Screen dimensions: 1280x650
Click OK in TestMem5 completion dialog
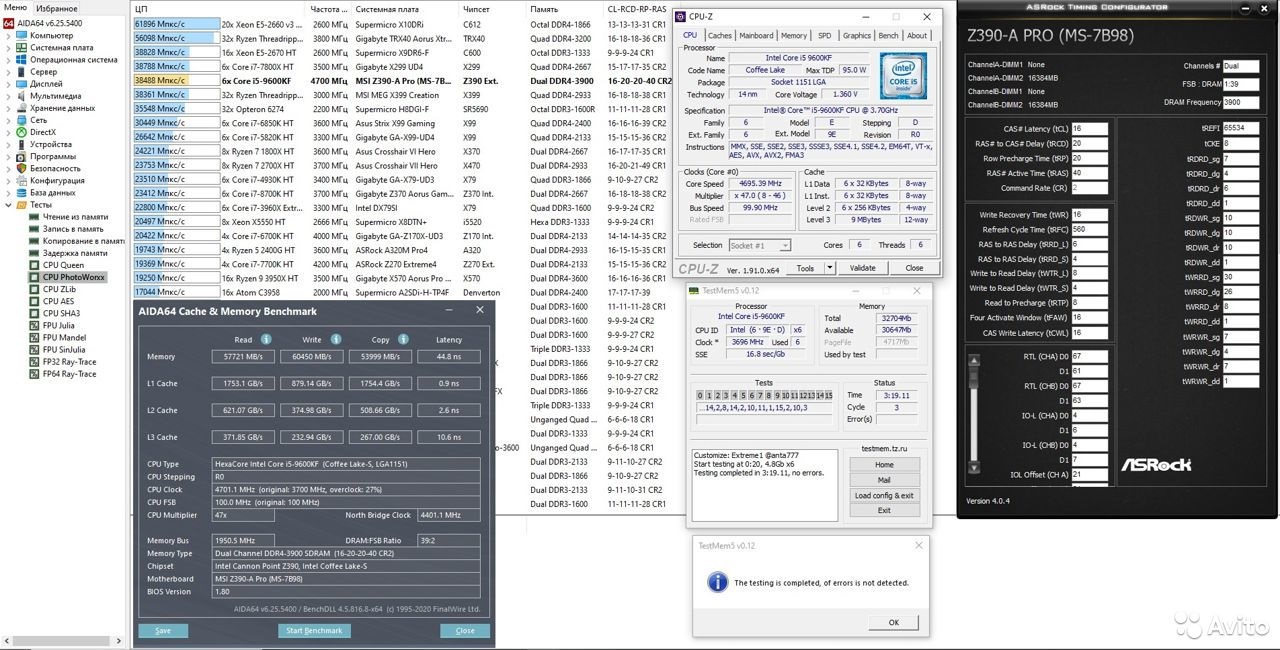click(x=893, y=622)
